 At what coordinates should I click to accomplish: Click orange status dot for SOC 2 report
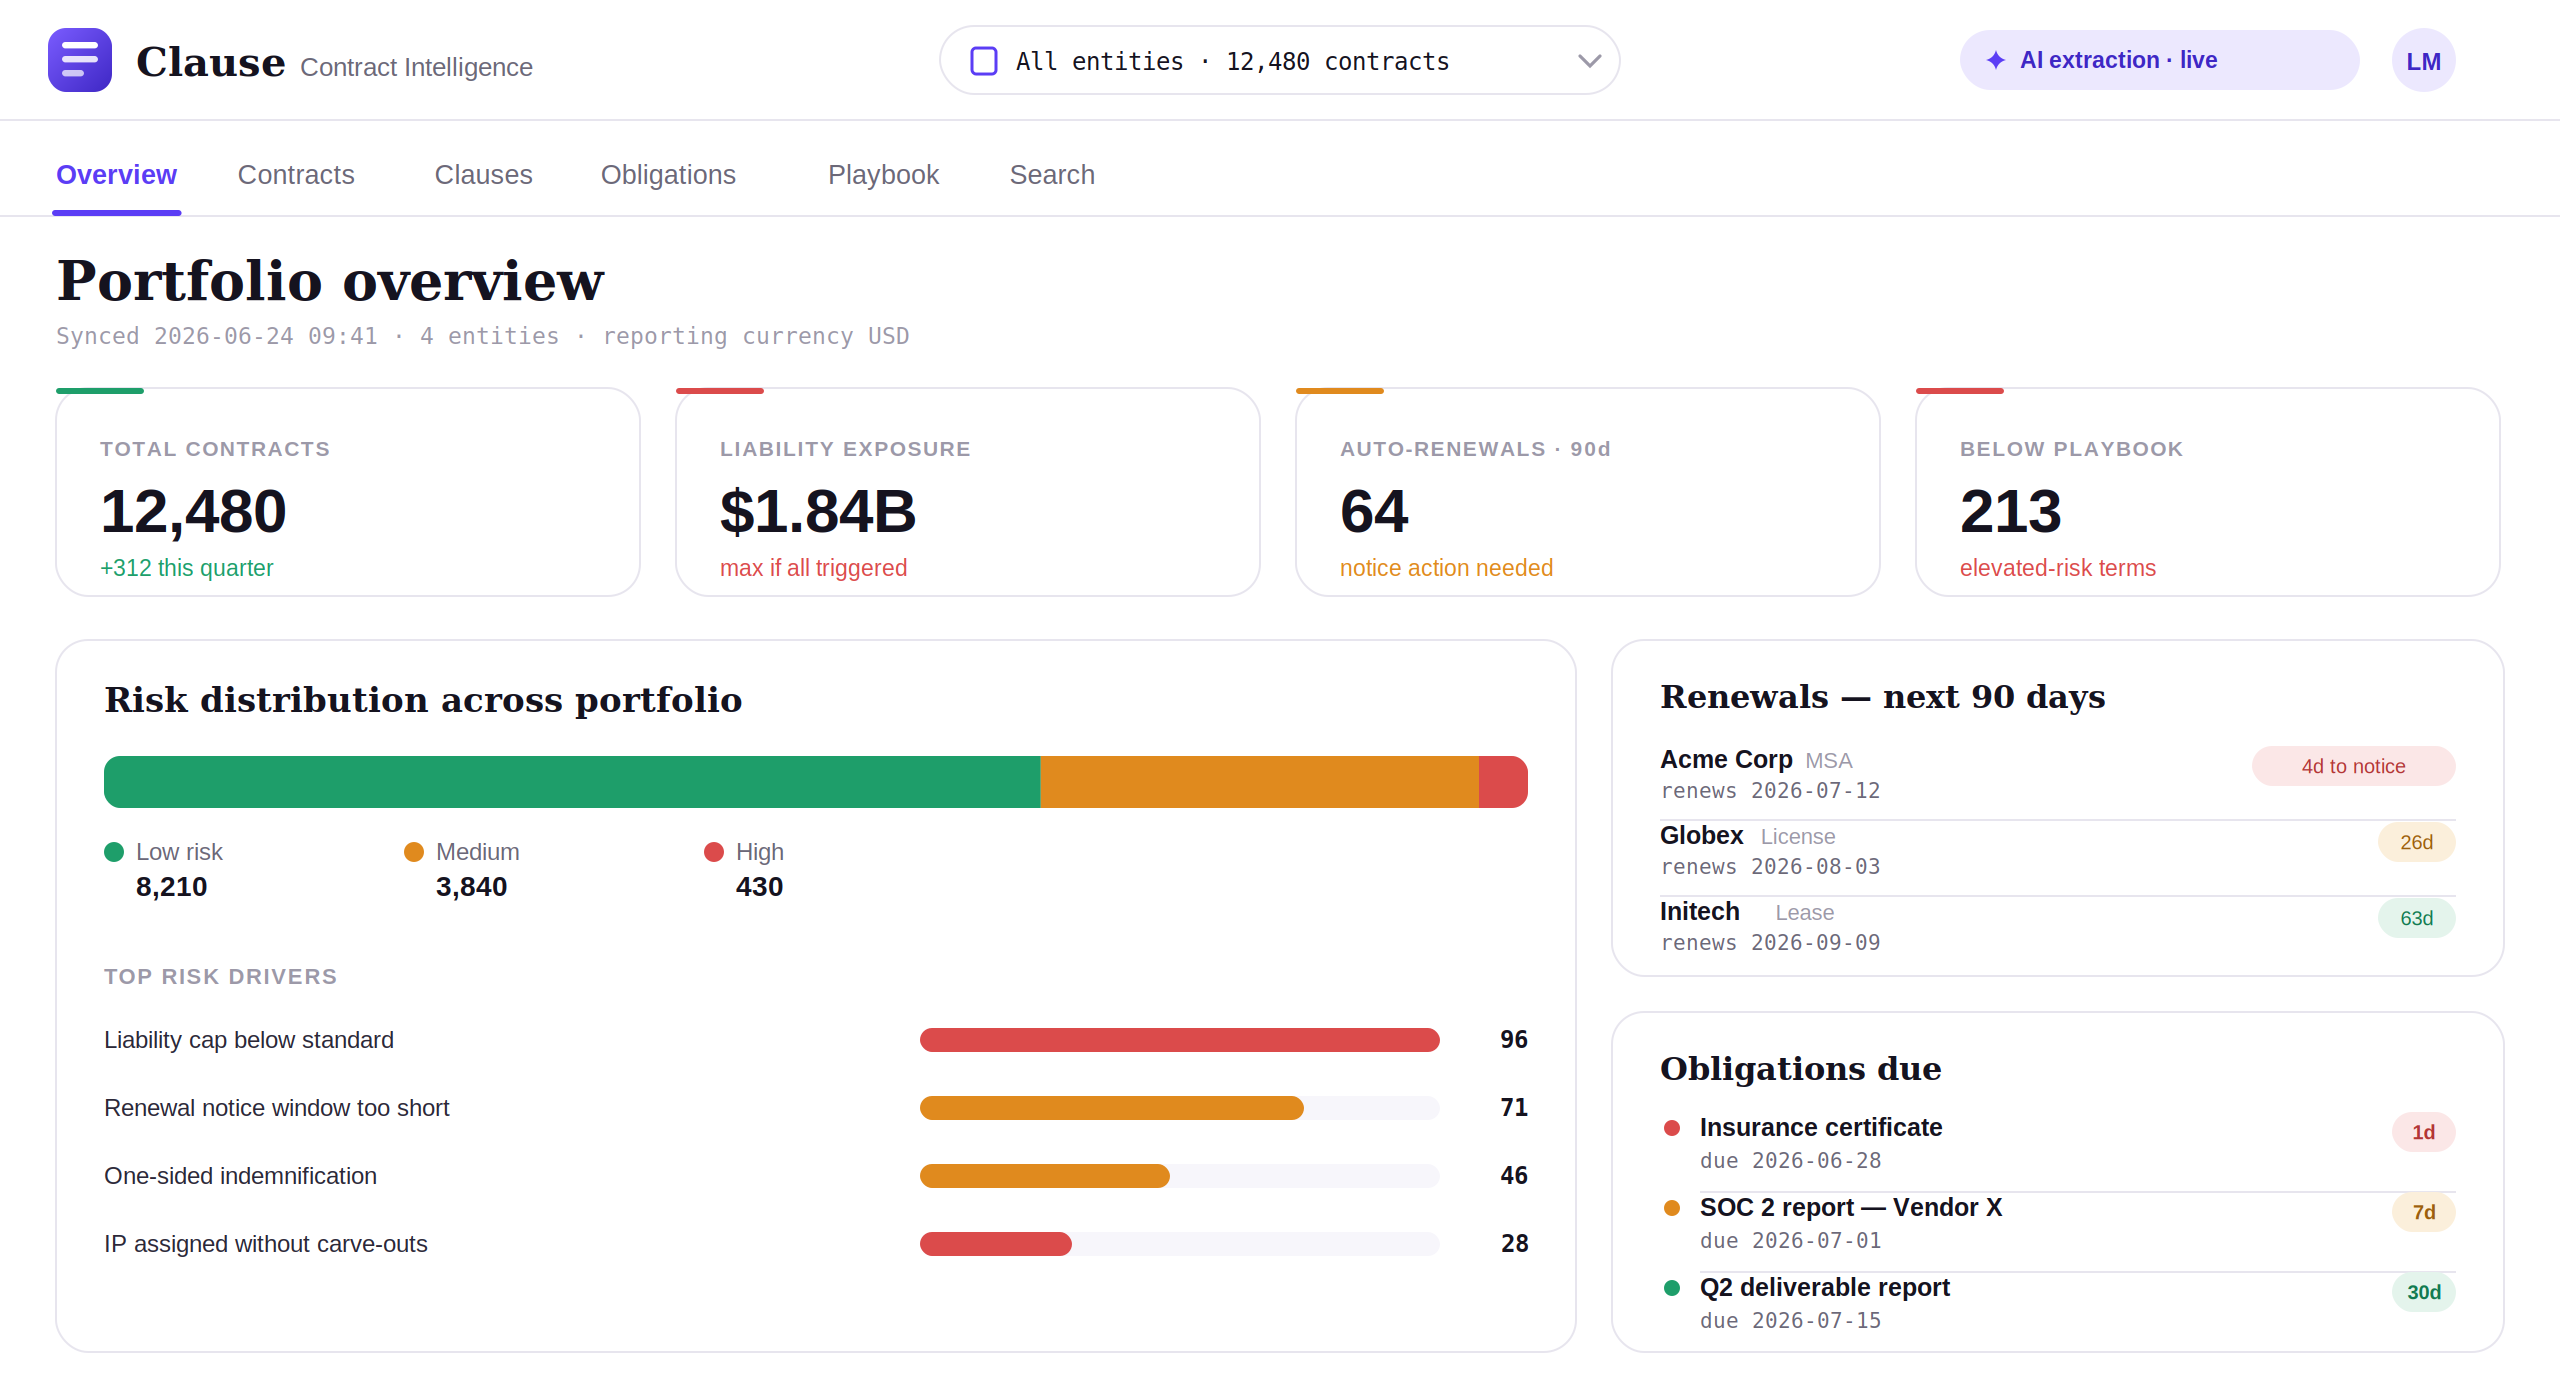(x=1672, y=1208)
